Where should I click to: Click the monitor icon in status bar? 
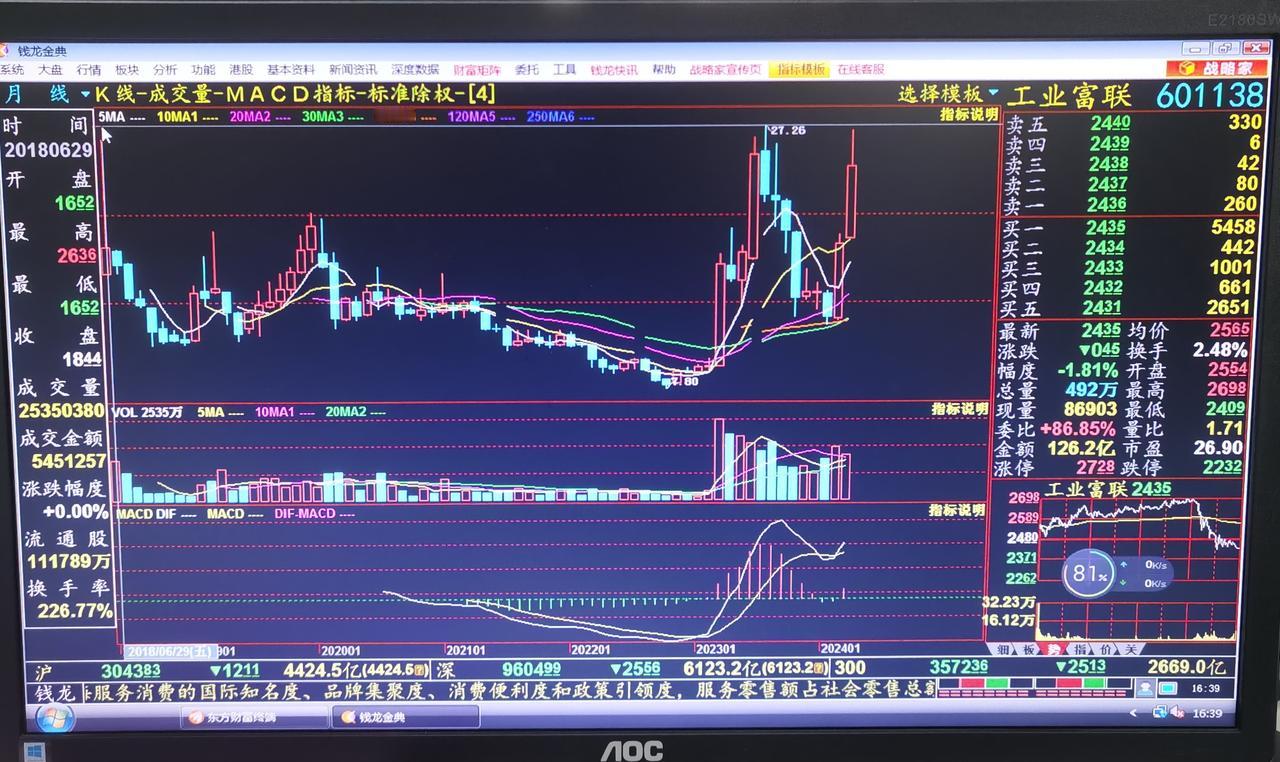click(x=1167, y=687)
